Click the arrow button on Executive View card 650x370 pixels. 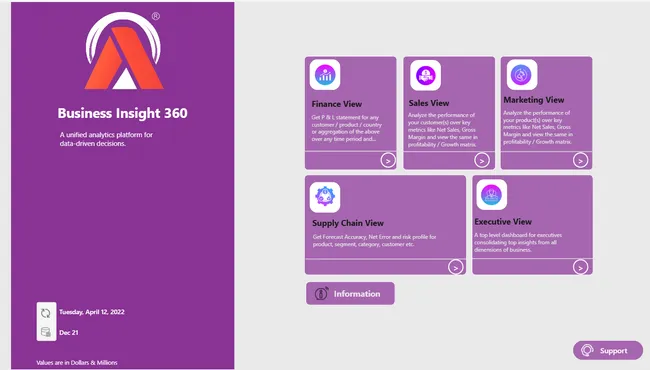click(x=580, y=267)
